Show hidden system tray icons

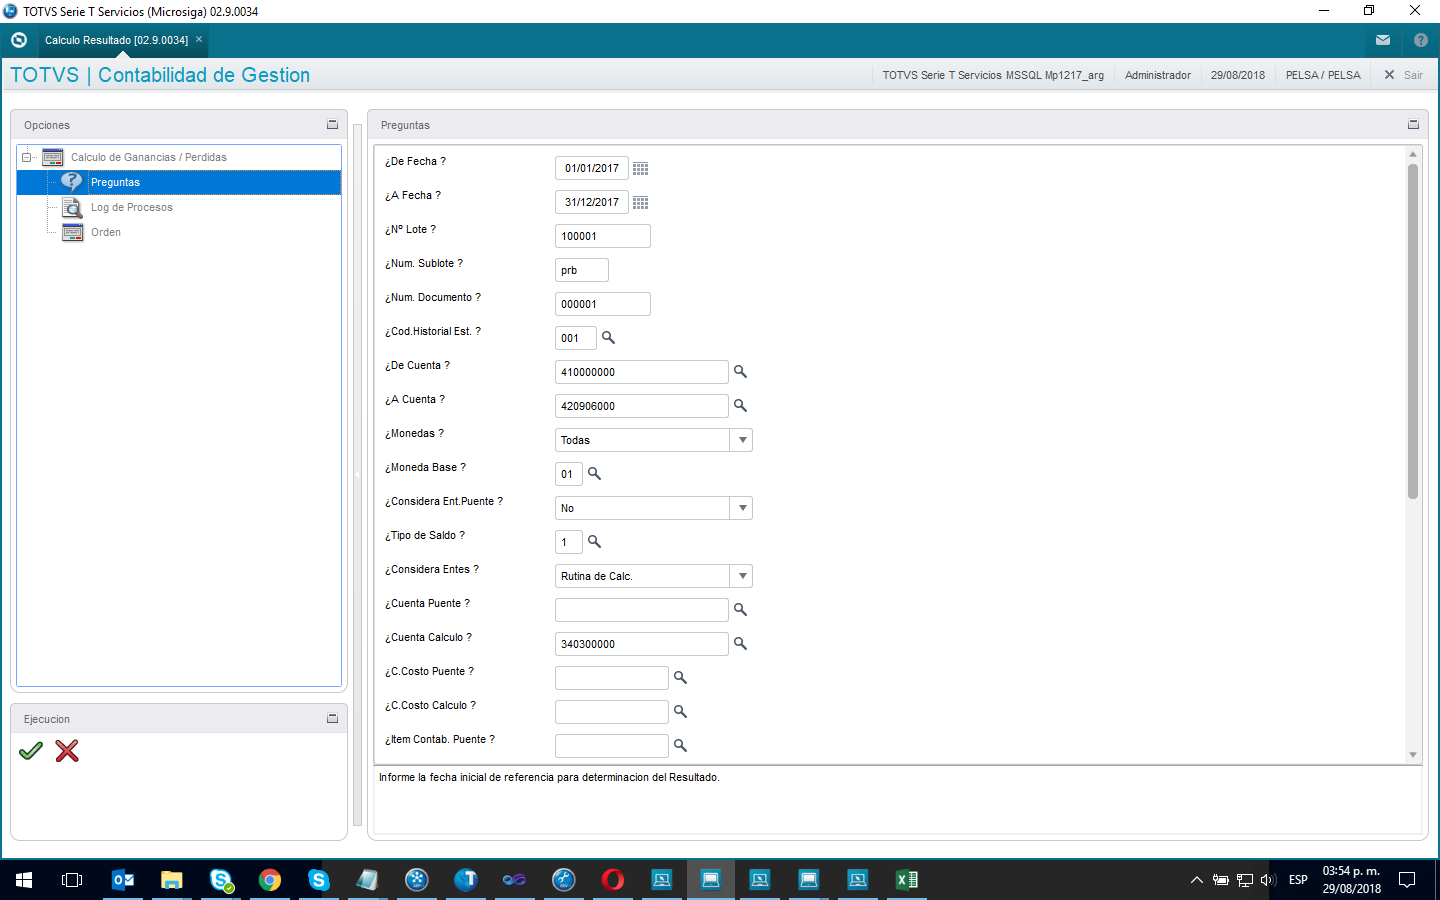(x=1196, y=880)
